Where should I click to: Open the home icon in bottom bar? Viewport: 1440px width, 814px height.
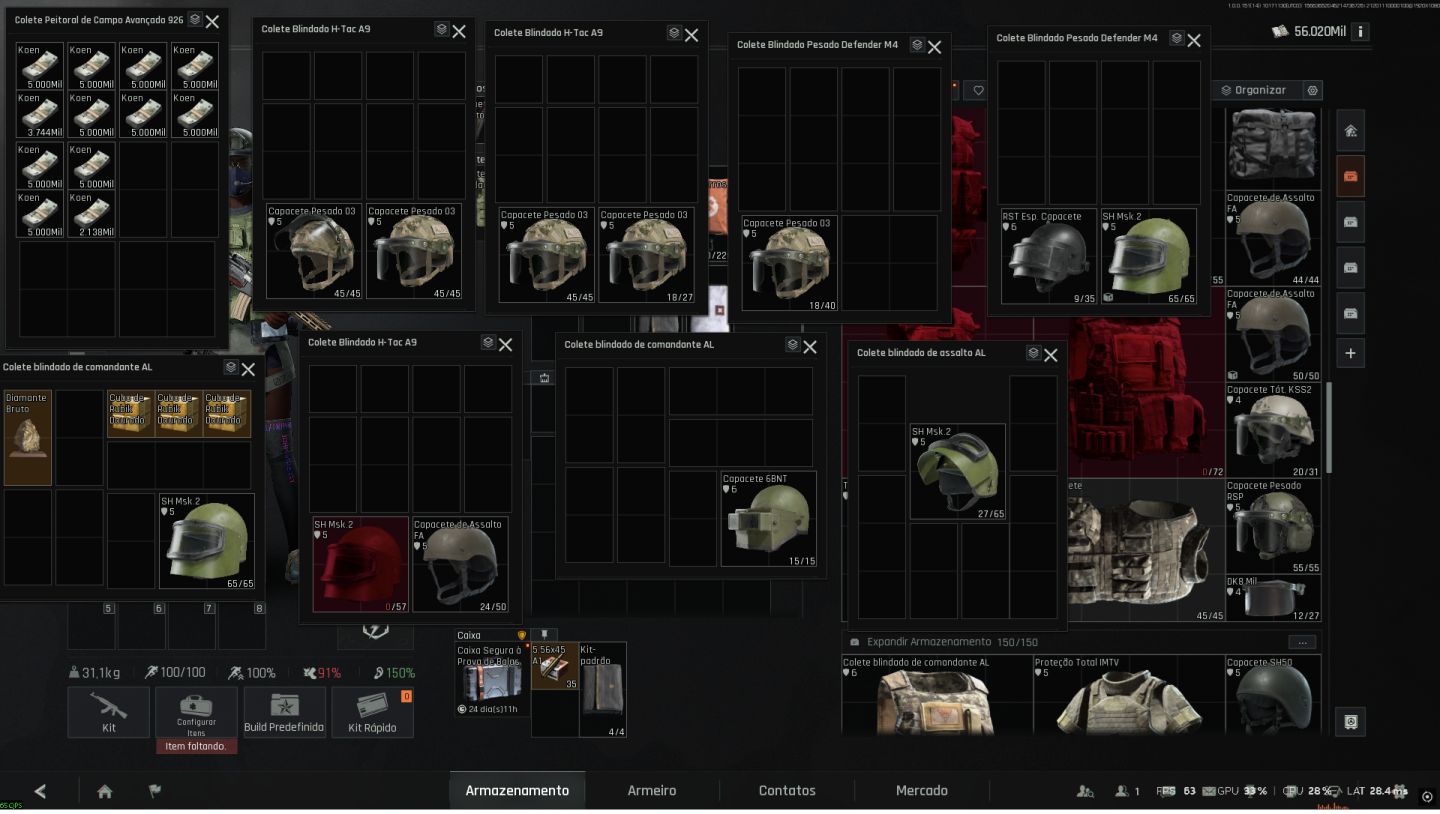pos(105,791)
